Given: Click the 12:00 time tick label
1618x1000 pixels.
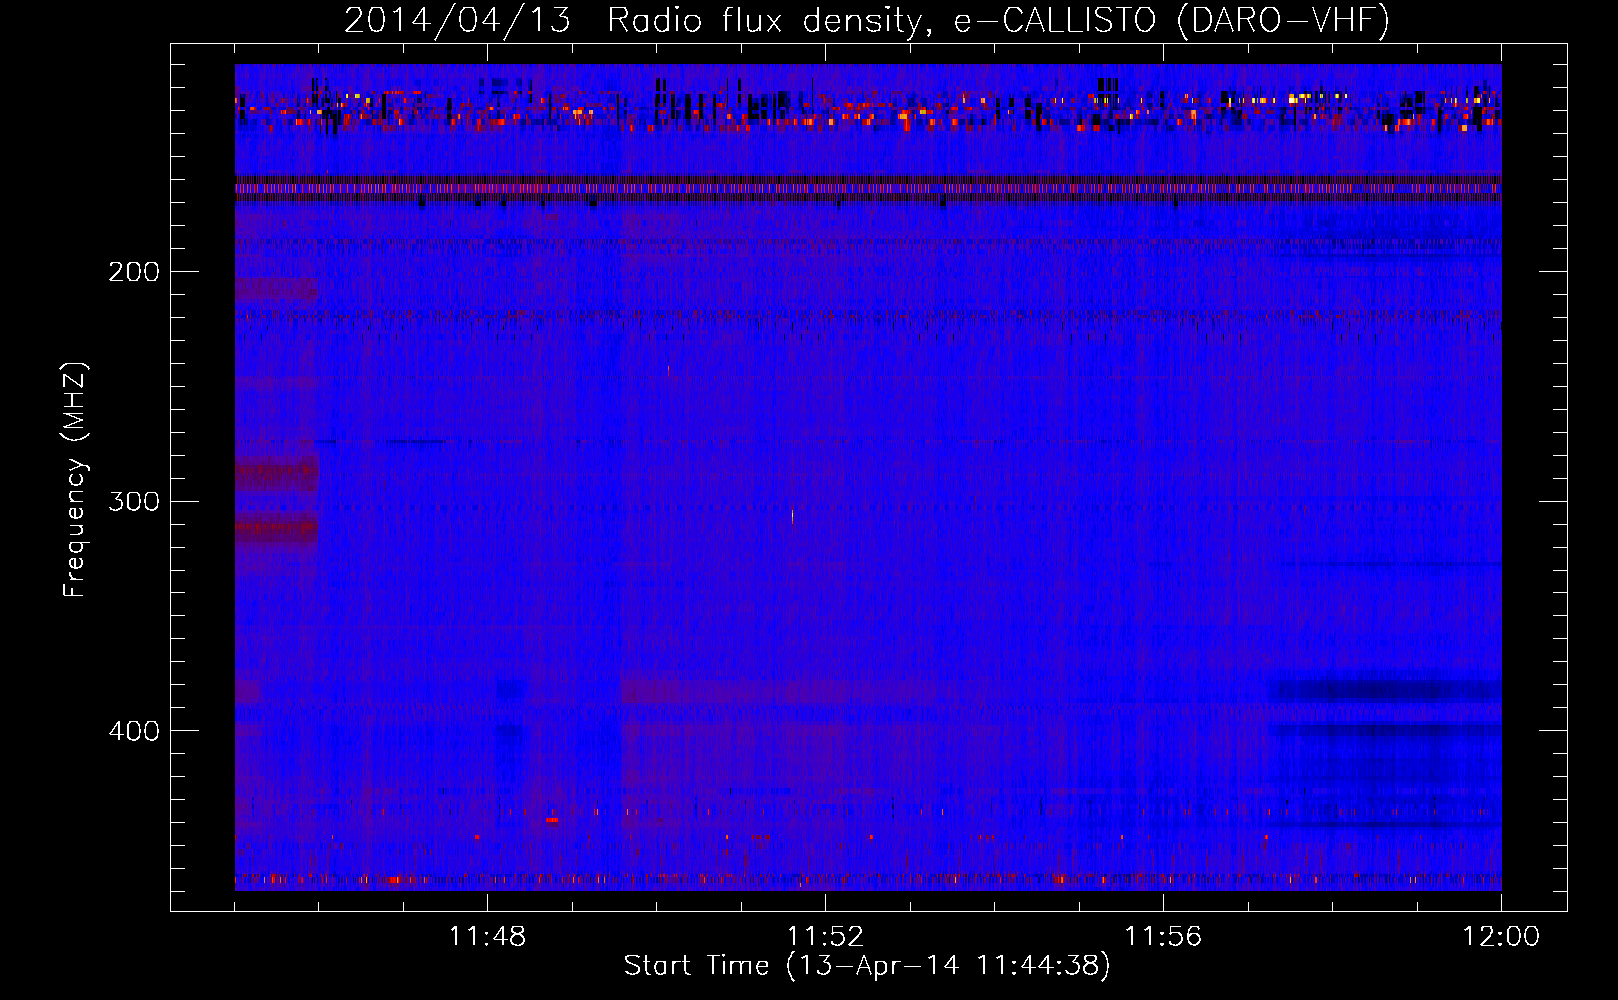Looking at the screenshot, I should pyautogui.click(x=1501, y=937).
